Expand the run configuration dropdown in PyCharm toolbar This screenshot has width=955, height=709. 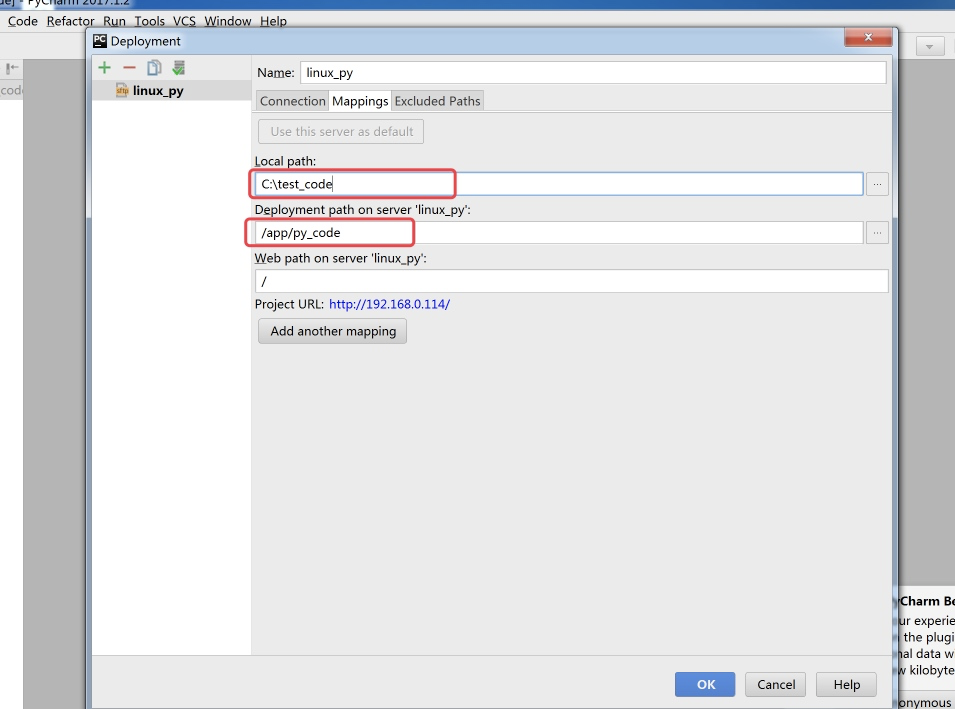[x=929, y=46]
